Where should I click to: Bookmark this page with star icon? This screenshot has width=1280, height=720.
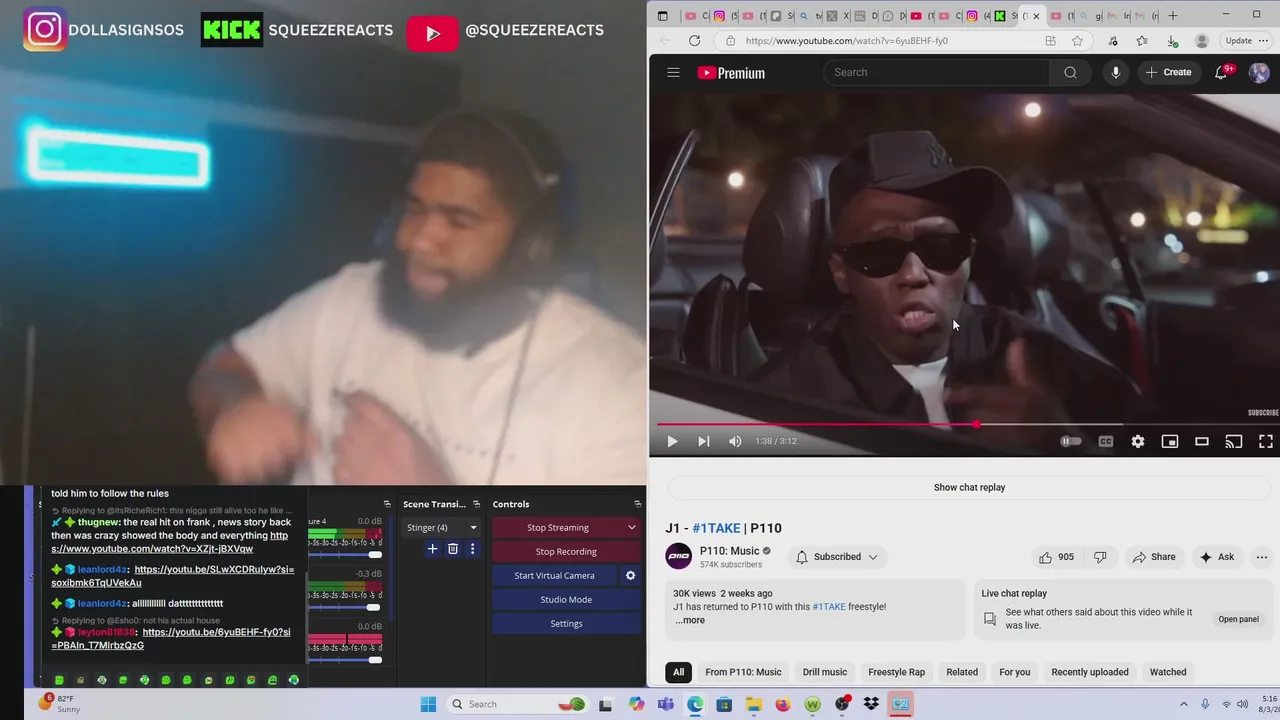(x=1077, y=41)
